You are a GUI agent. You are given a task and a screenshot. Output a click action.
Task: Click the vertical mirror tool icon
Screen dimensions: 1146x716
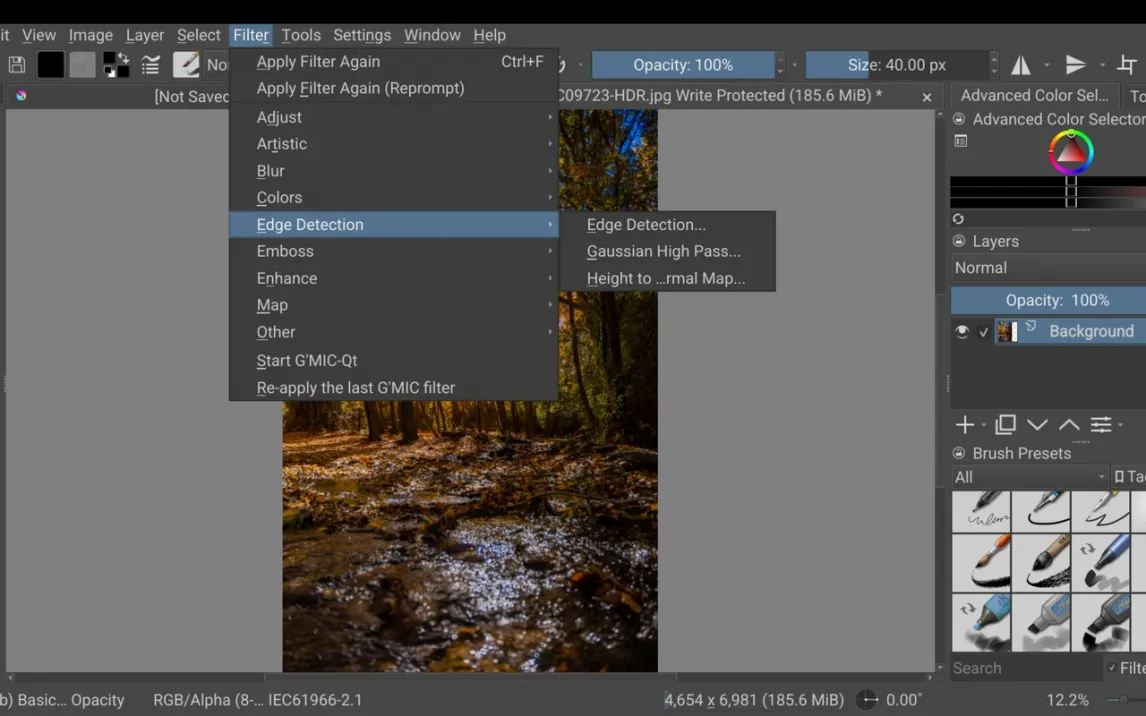(1075, 65)
